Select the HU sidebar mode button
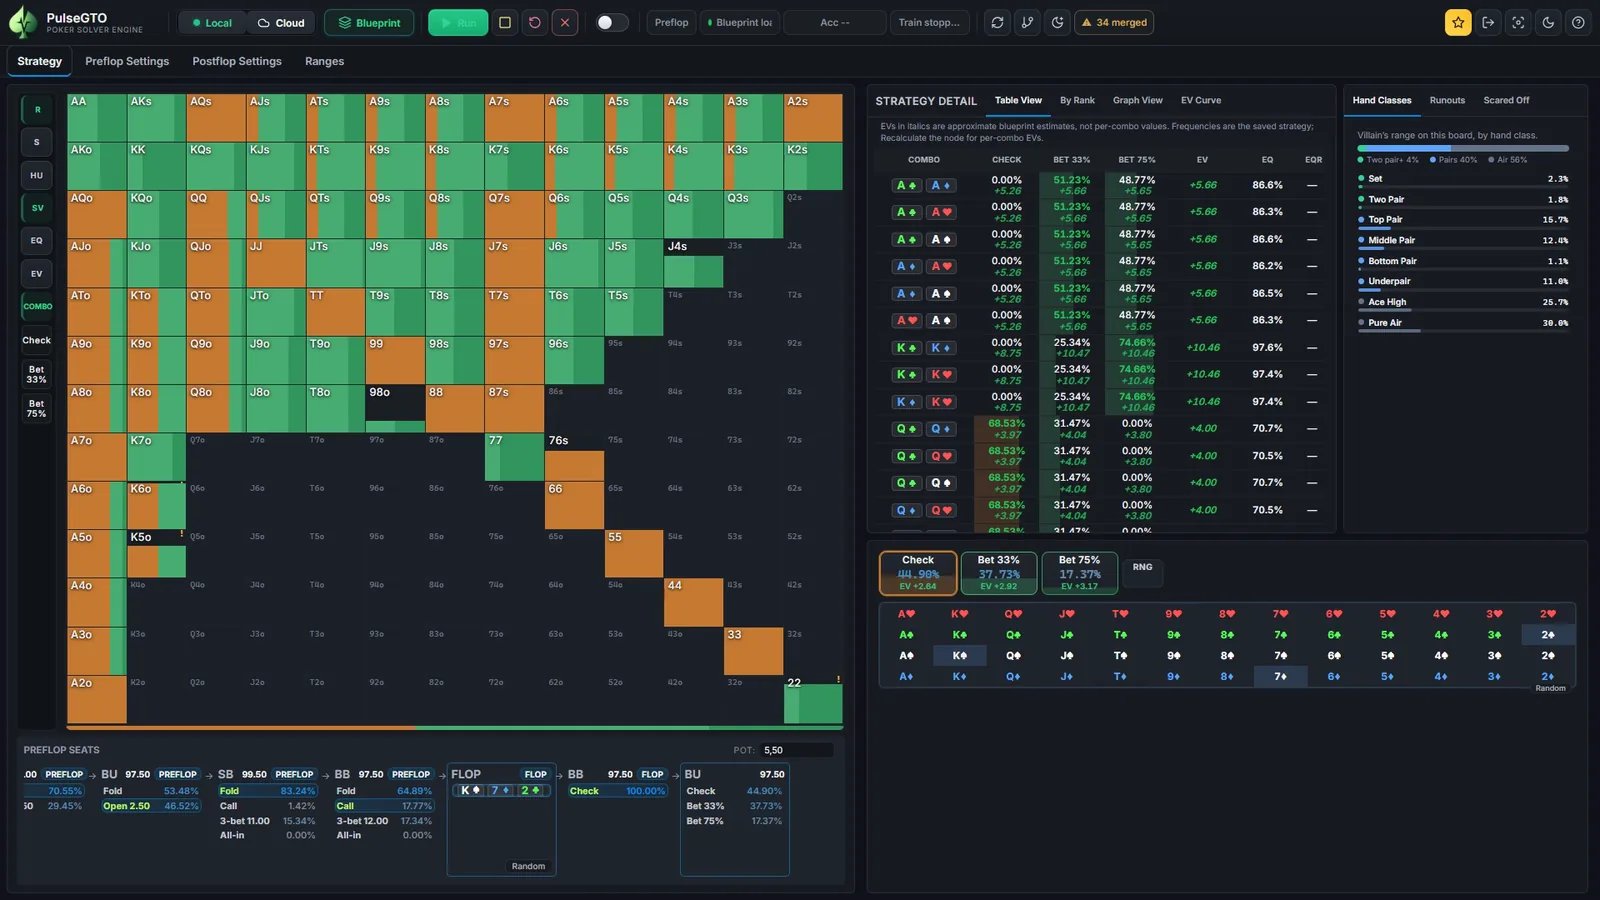 point(37,175)
